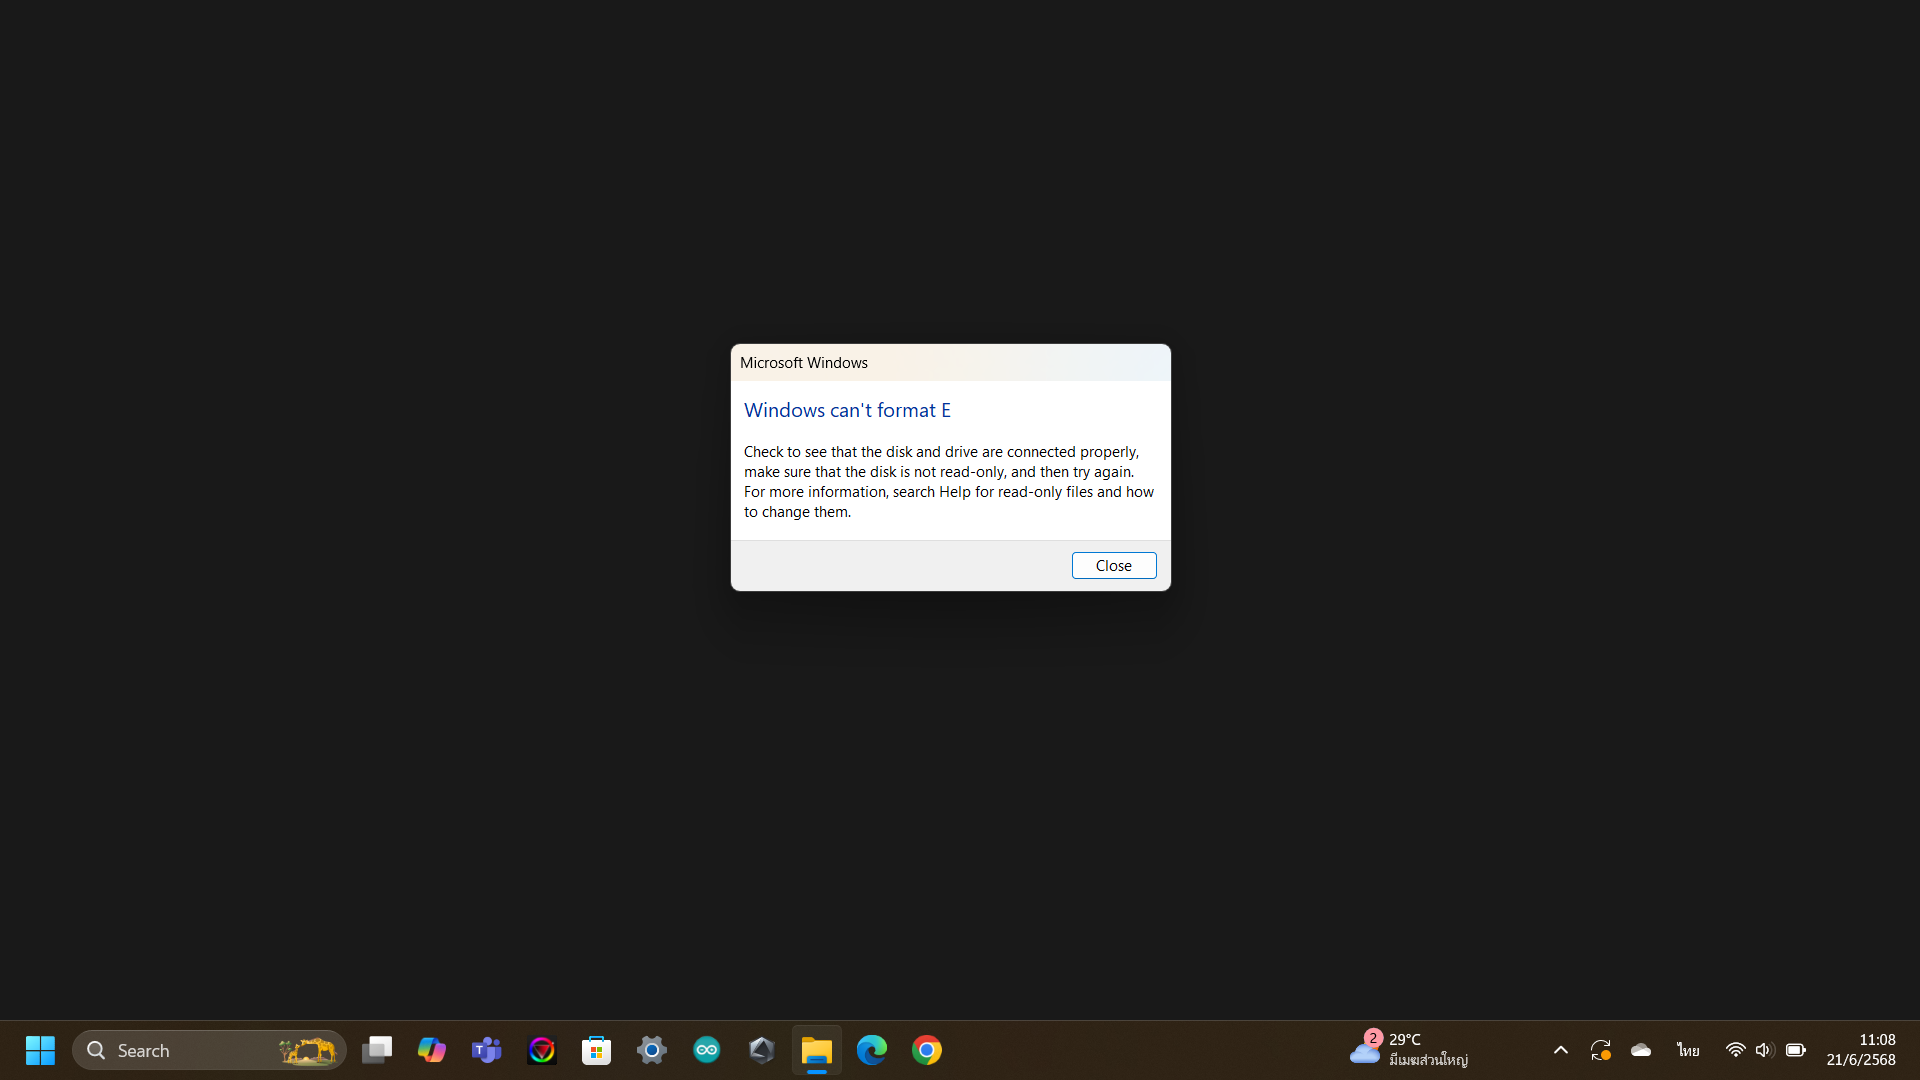The image size is (1920, 1080).
Task: Open the Windows Start menu
Action: pyautogui.click(x=40, y=1050)
